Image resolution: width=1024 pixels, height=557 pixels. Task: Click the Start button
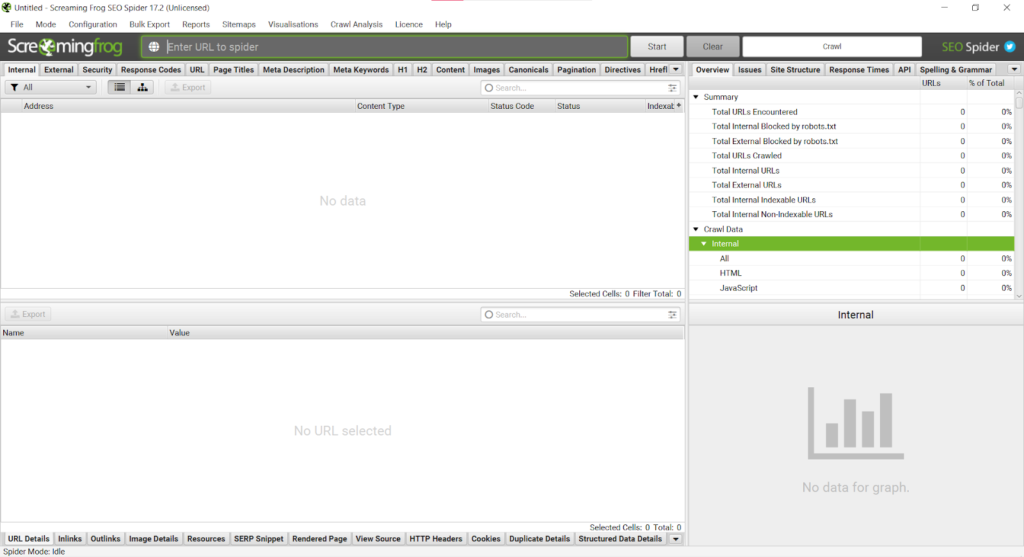click(657, 46)
